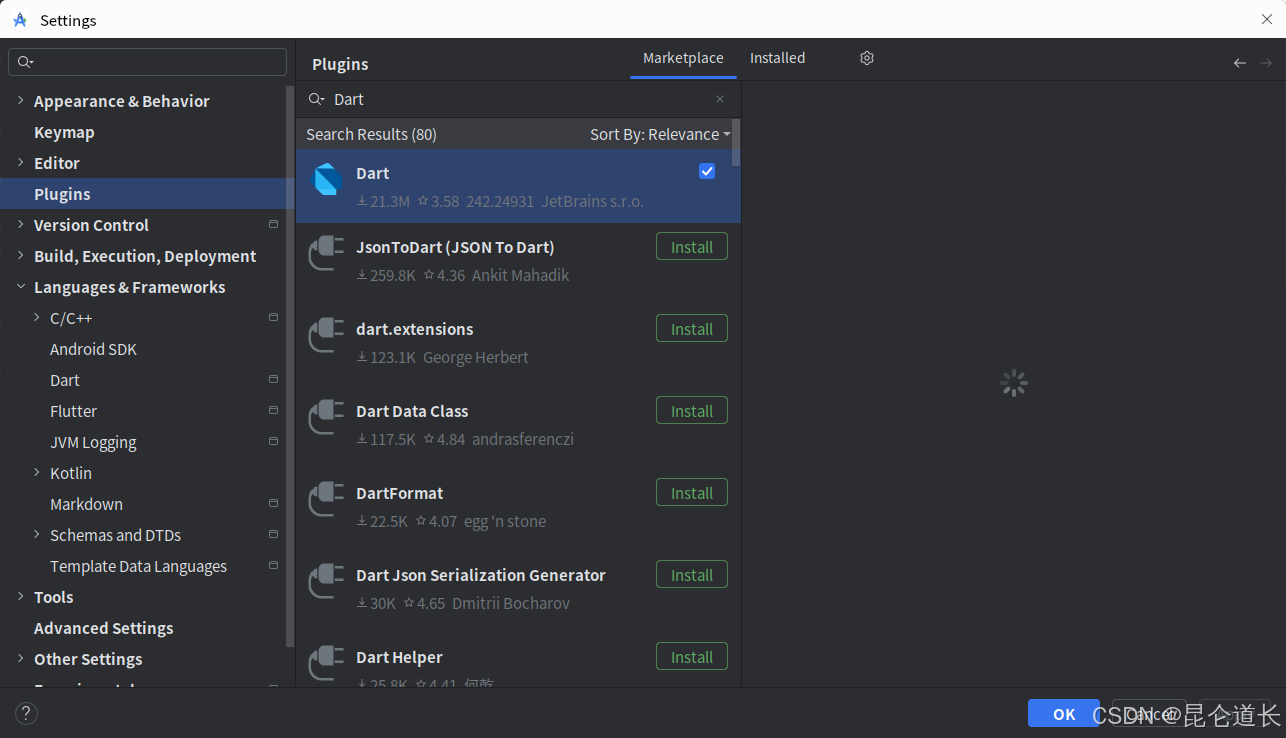Install the Dart Data Class plugin
The width and height of the screenshot is (1286, 738).
coord(692,411)
